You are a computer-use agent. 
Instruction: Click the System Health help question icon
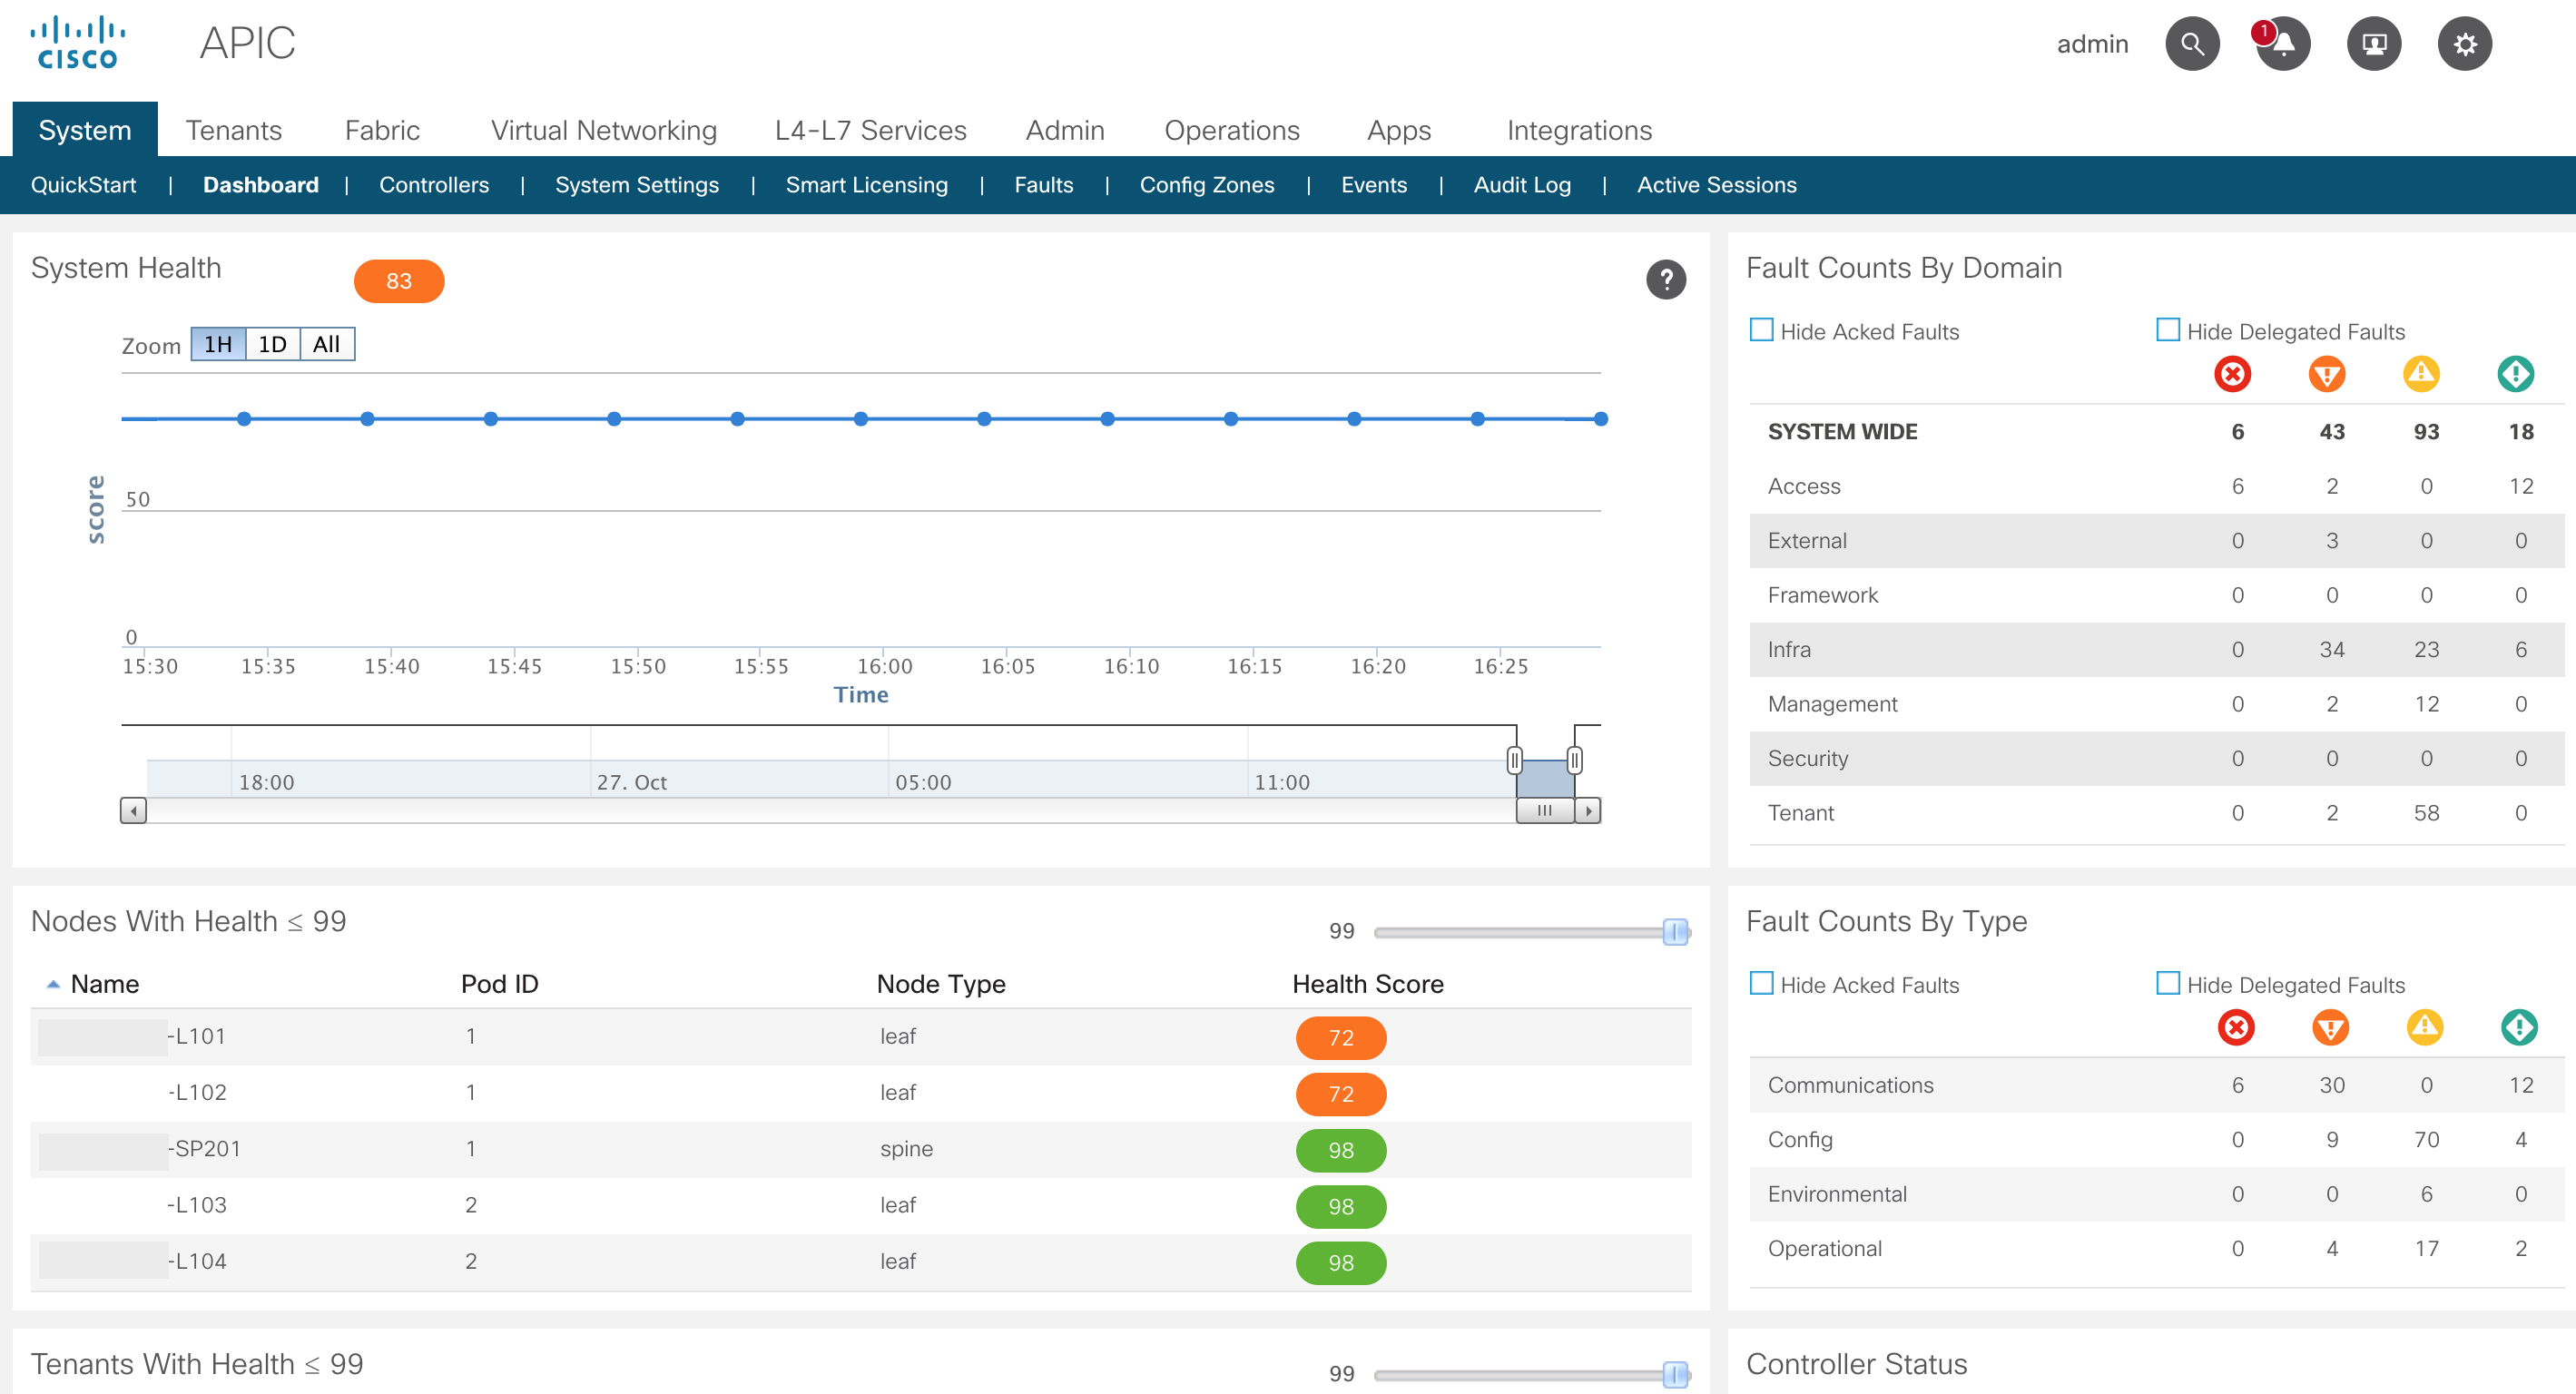point(1665,280)
